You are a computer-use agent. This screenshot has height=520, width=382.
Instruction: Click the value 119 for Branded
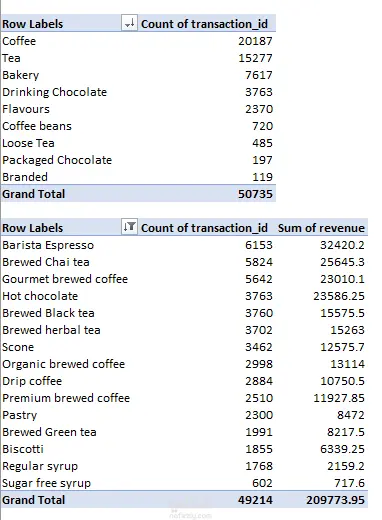263,177
